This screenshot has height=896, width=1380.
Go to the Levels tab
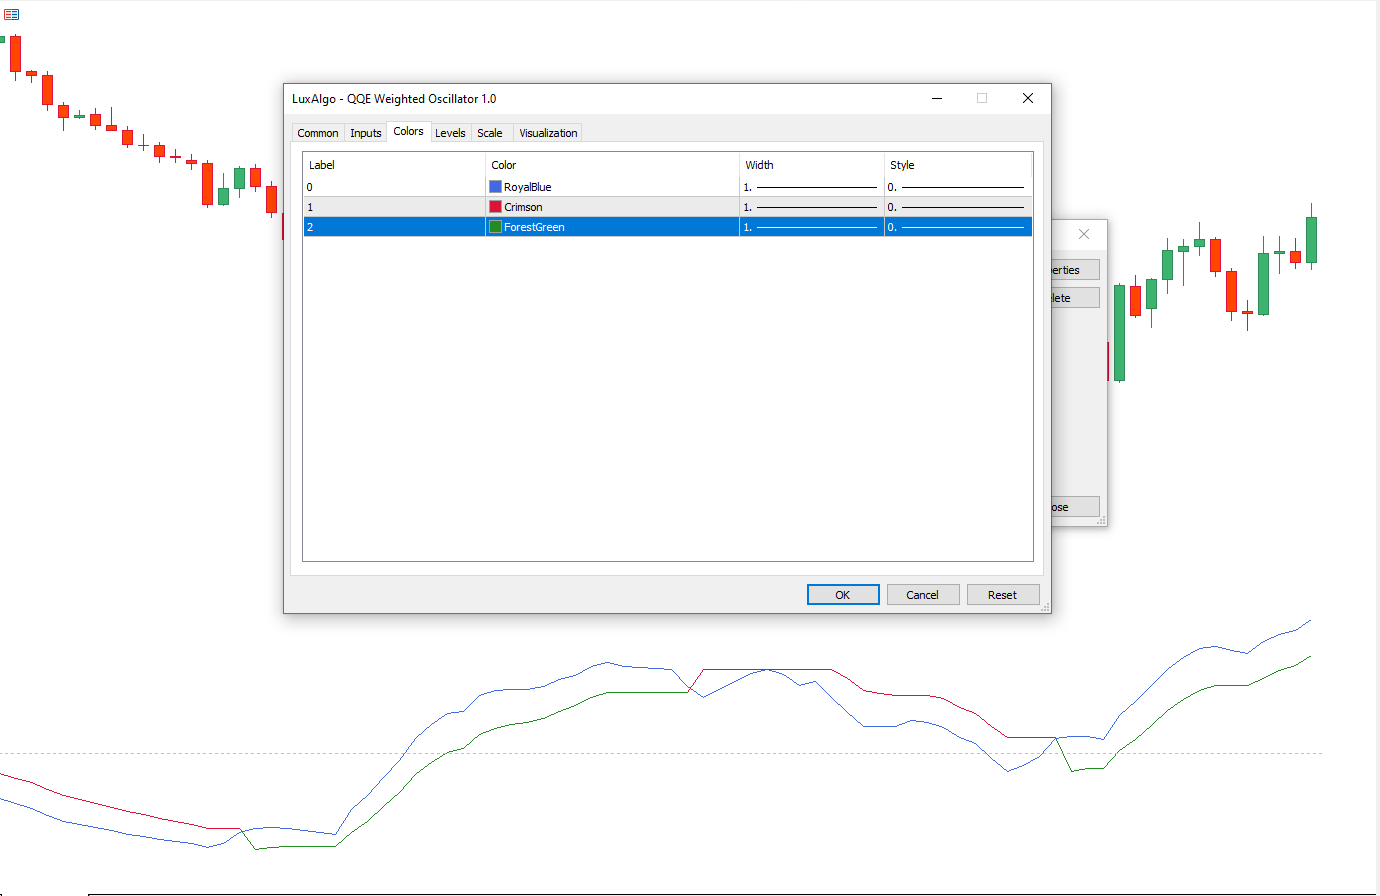point(450,133)
